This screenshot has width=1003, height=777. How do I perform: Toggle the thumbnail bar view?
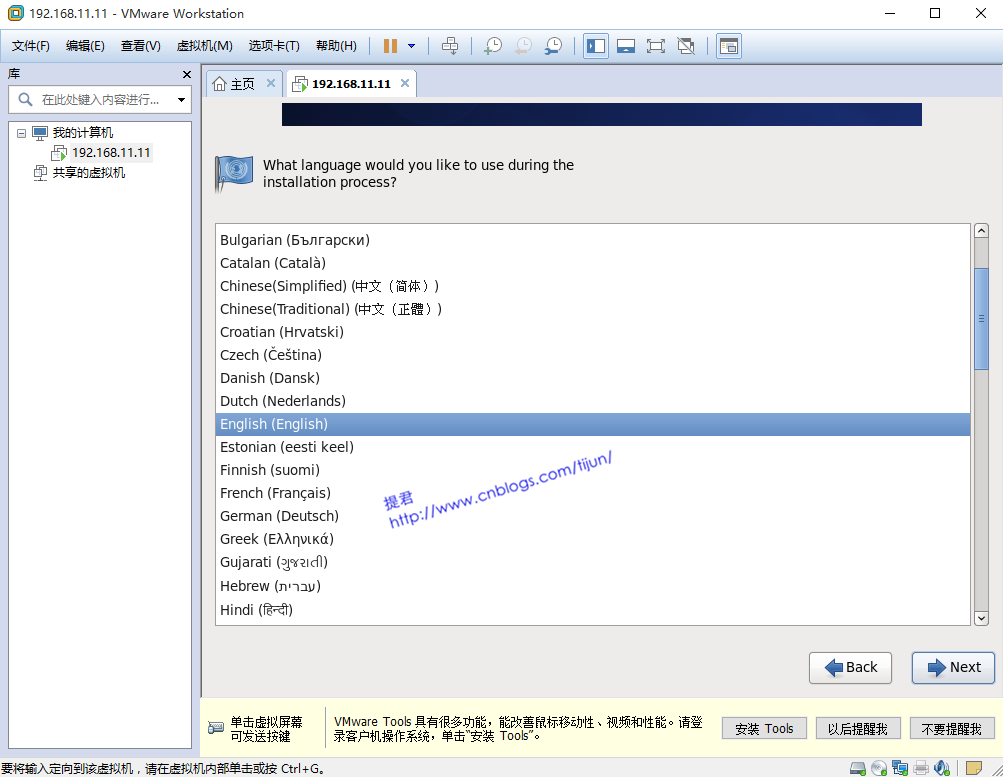click(626, 46)
